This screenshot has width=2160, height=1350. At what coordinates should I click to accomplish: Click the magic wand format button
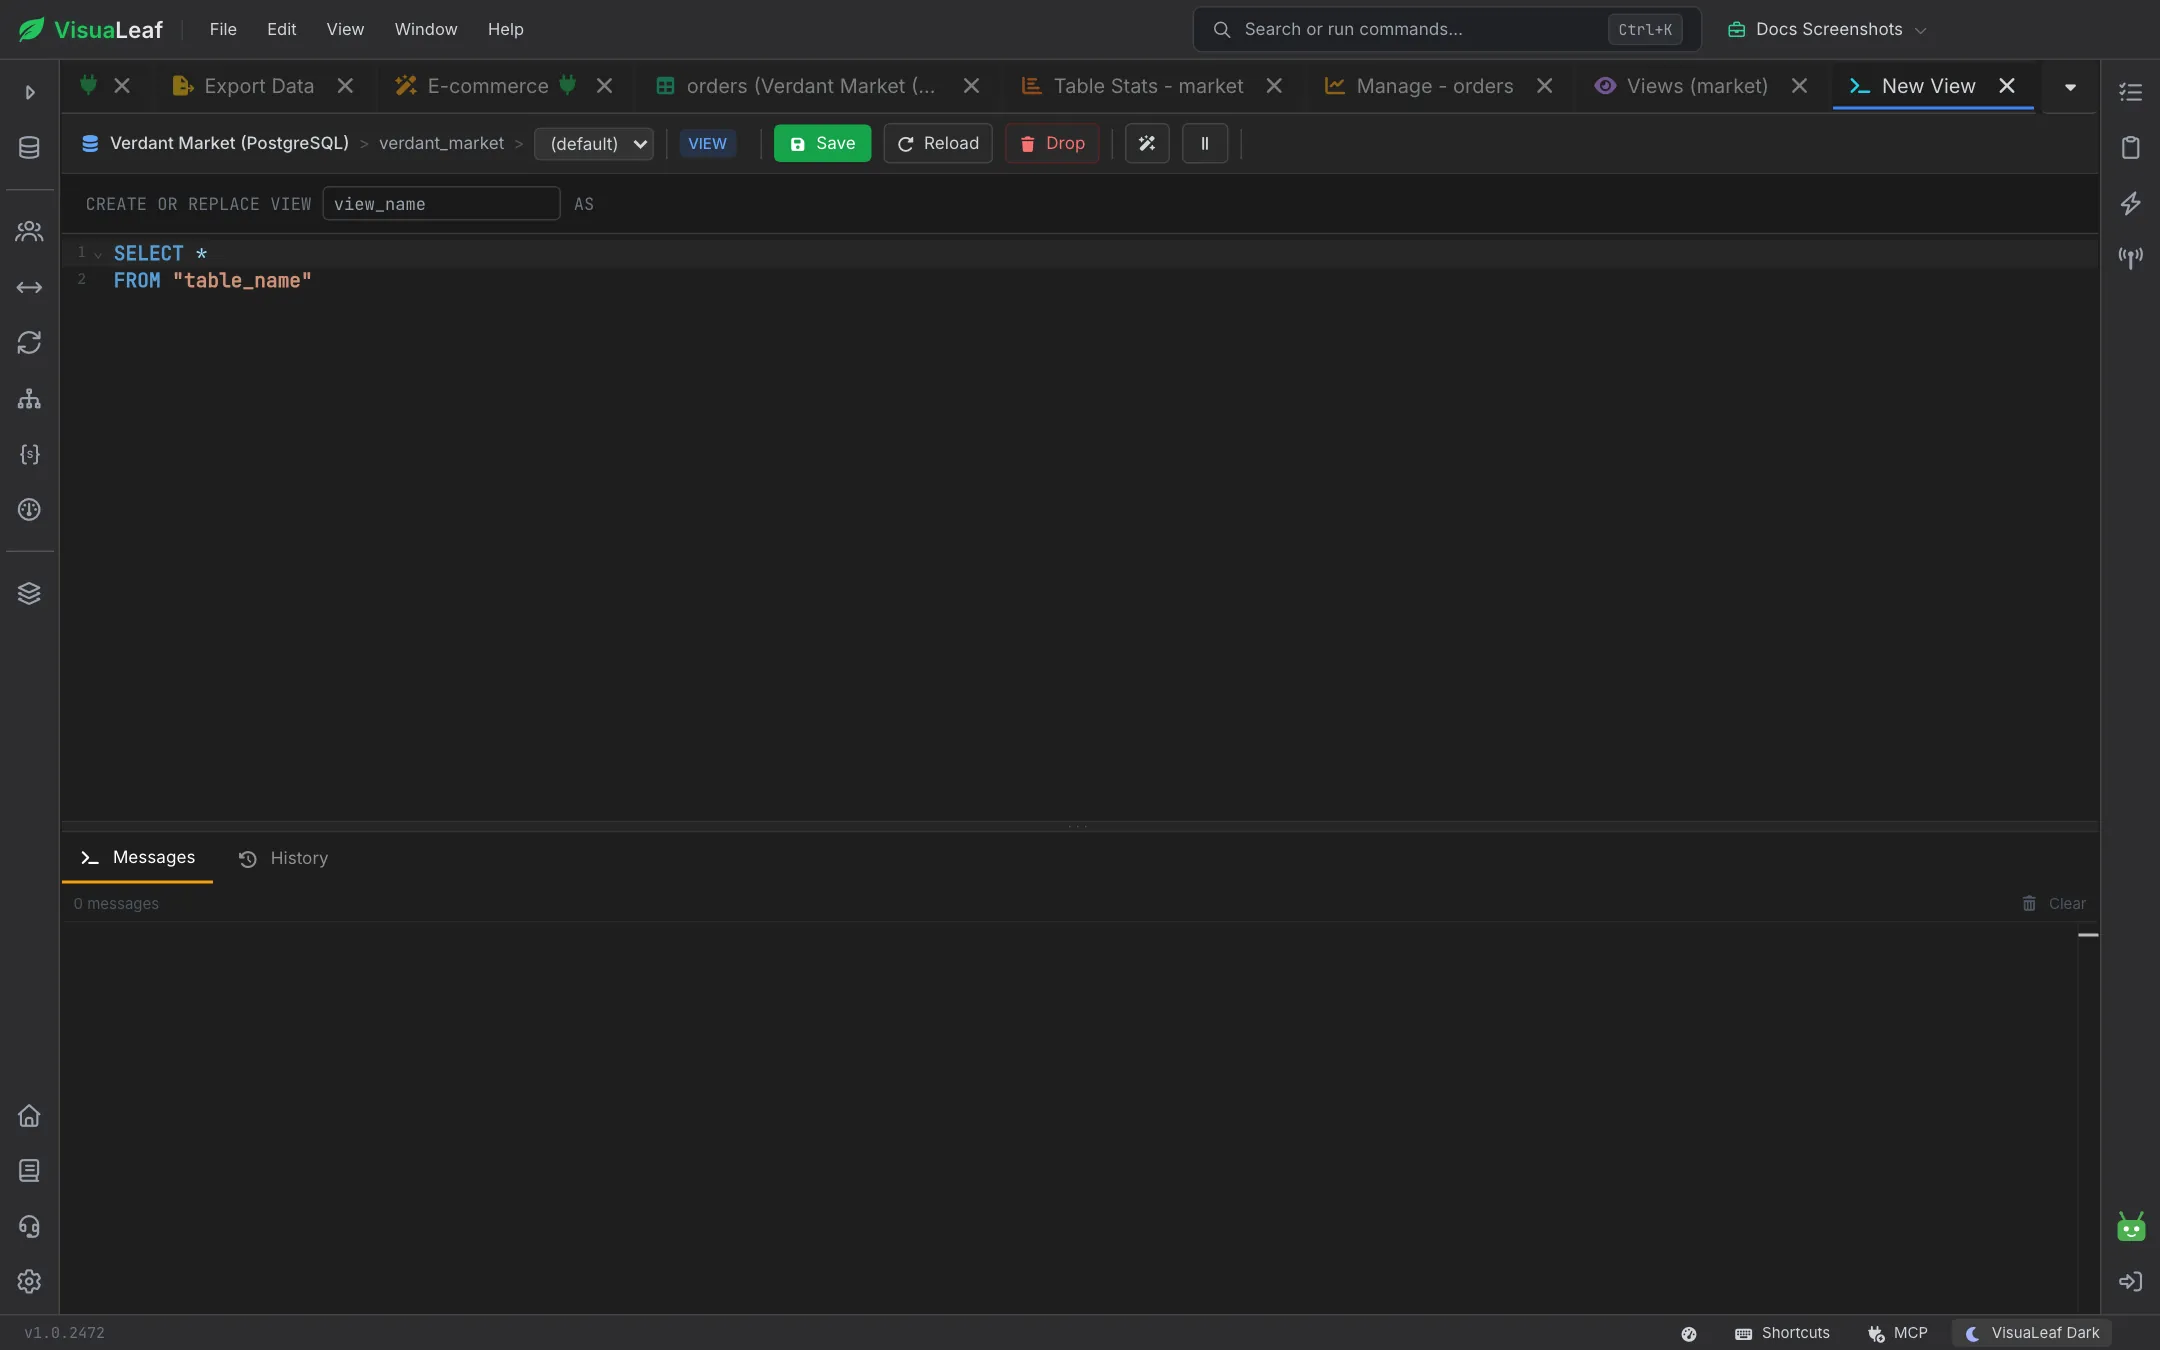point(1147,144)
